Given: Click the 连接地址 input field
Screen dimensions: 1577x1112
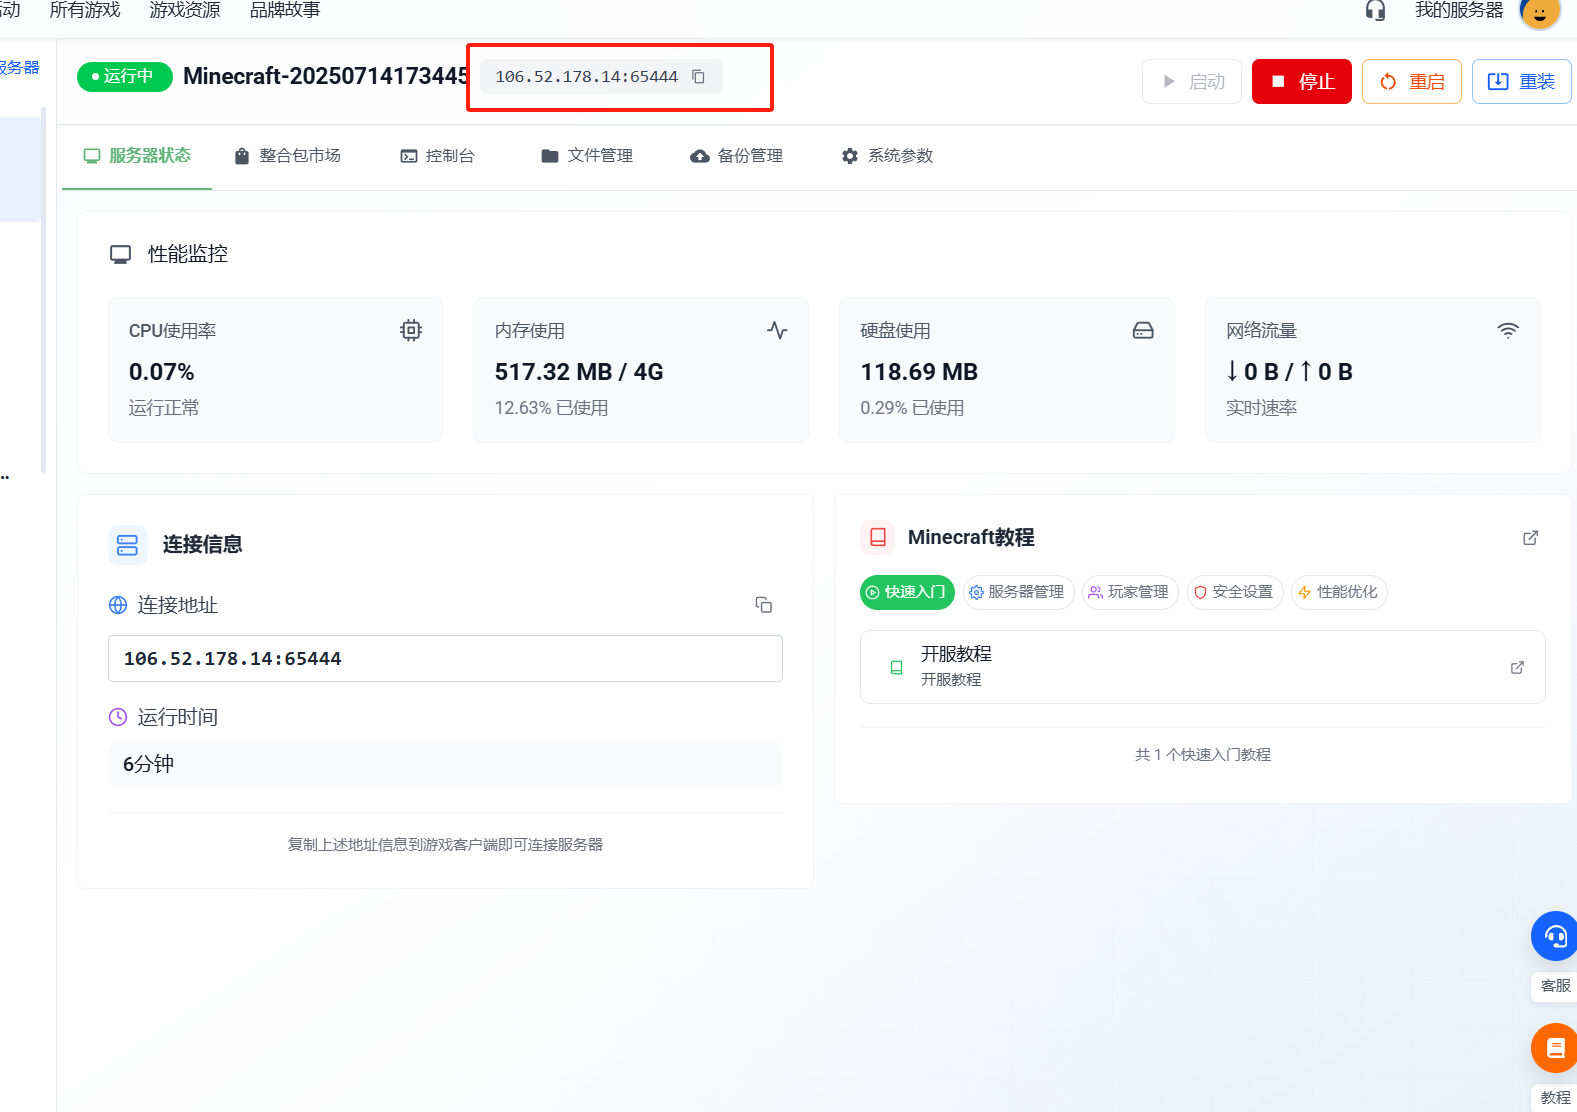Looking at the screenshot, I should point(445,659).
